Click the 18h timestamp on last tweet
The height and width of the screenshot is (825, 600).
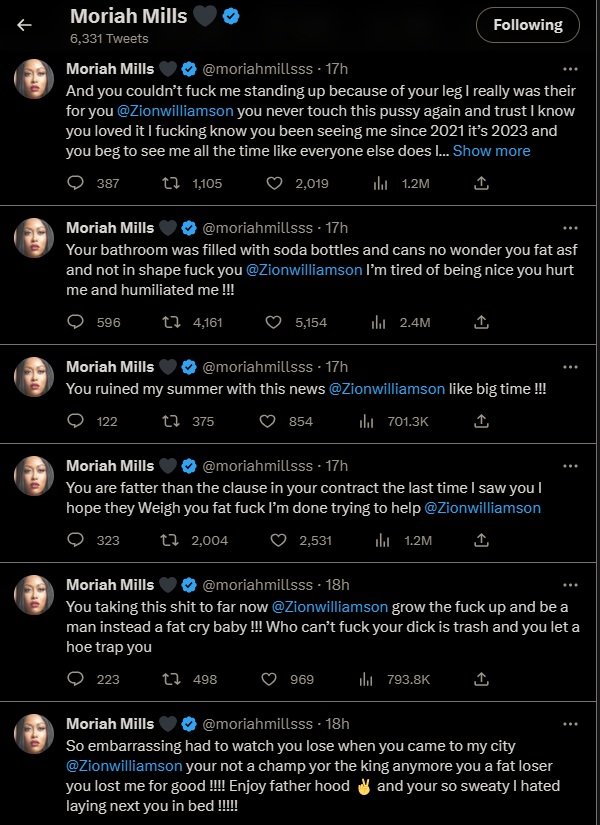coord(338,723)
